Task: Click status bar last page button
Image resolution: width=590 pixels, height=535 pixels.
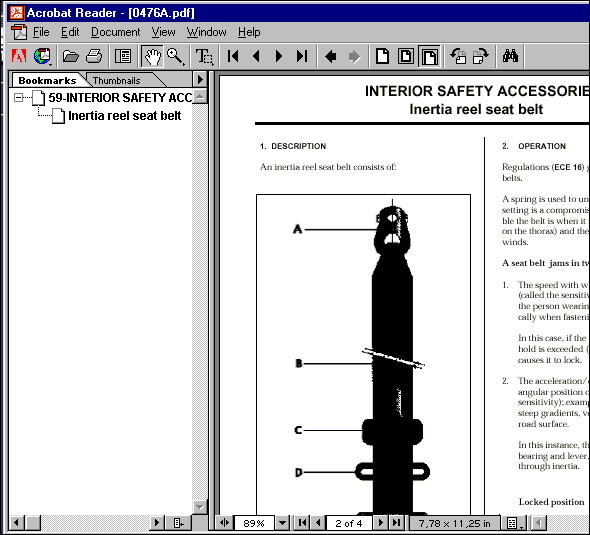Action: click(396, 523)
